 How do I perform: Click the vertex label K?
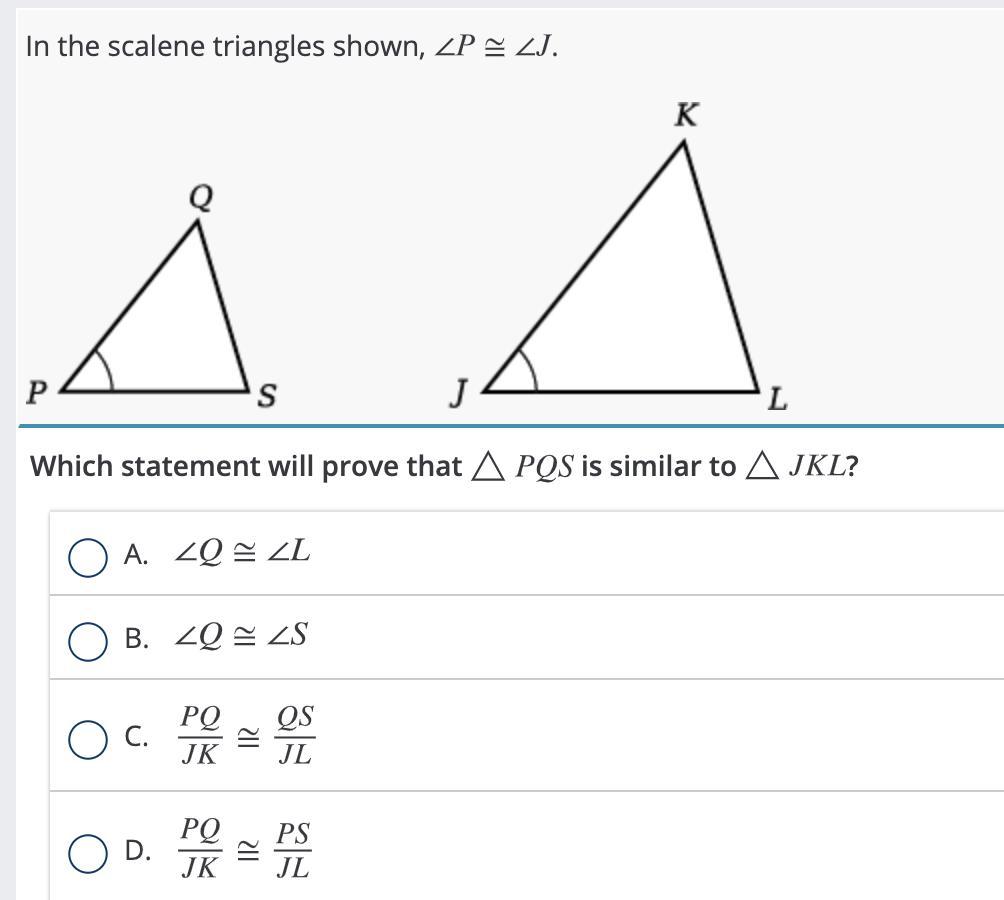pyautogui.click(x=686, y=116)
